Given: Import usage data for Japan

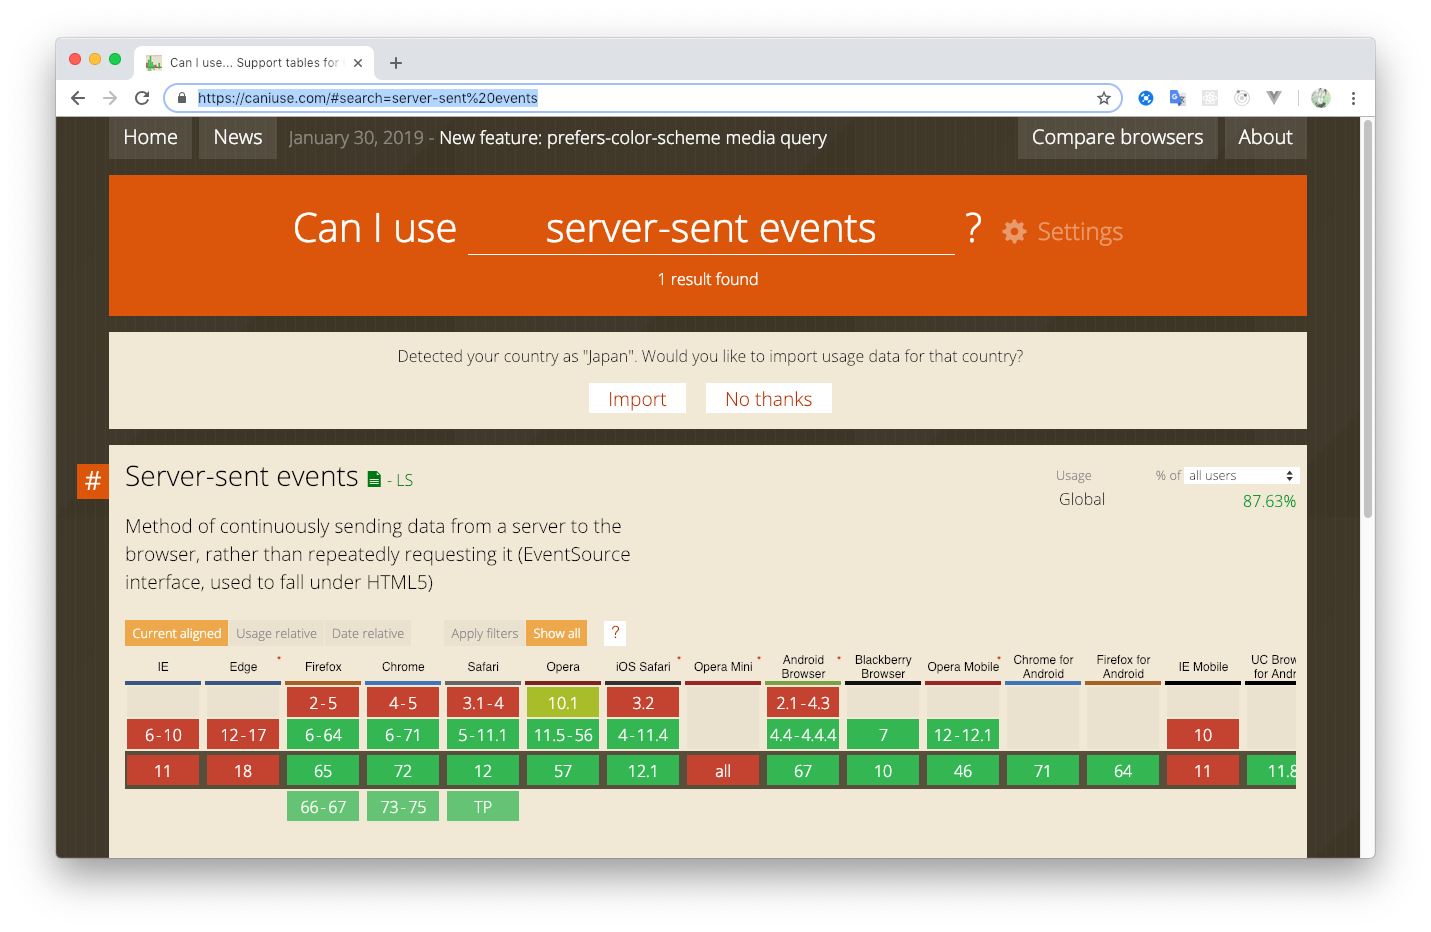Looking at the screenshot, I should point(637,399).
